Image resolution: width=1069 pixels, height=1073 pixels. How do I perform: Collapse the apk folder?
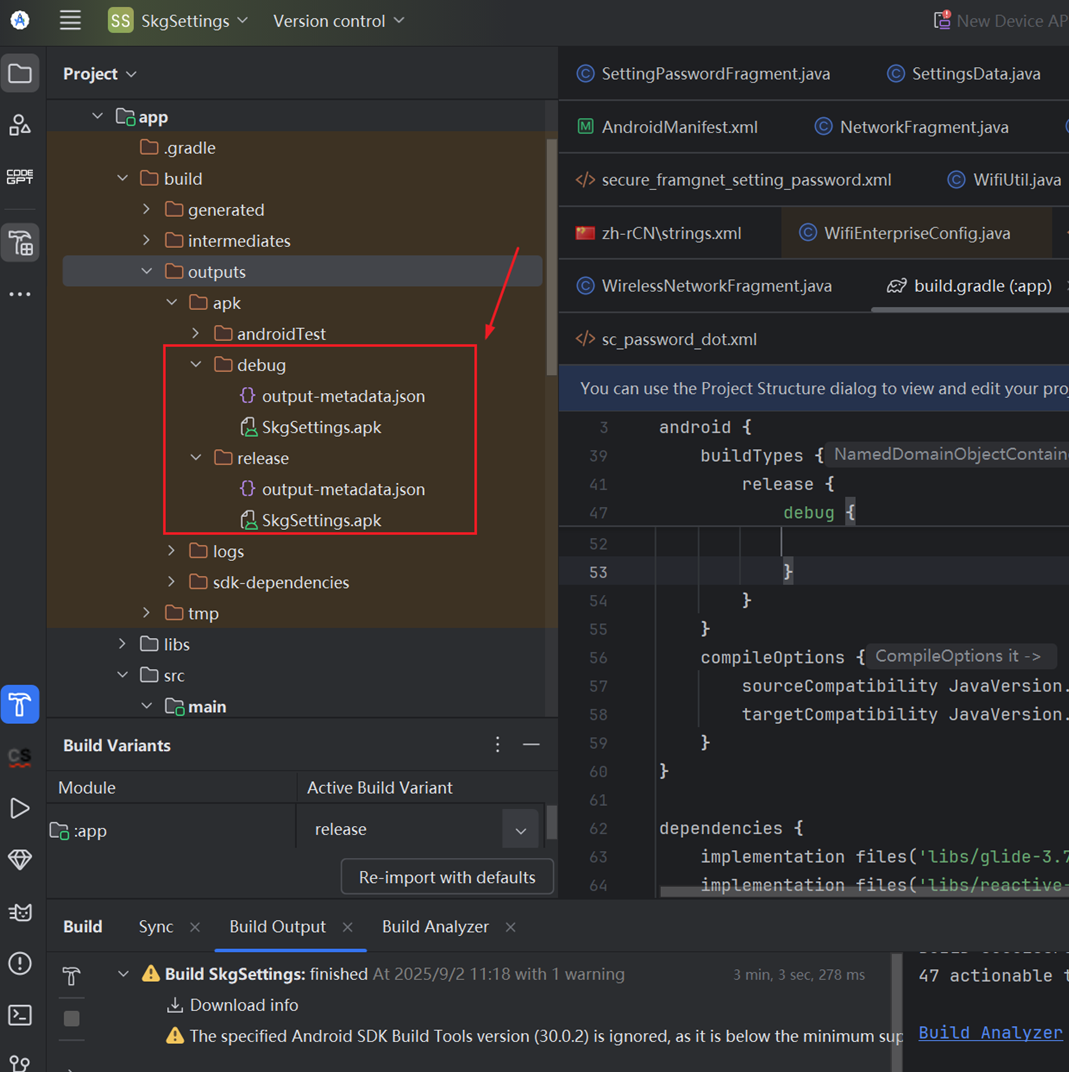click(172, 302)
